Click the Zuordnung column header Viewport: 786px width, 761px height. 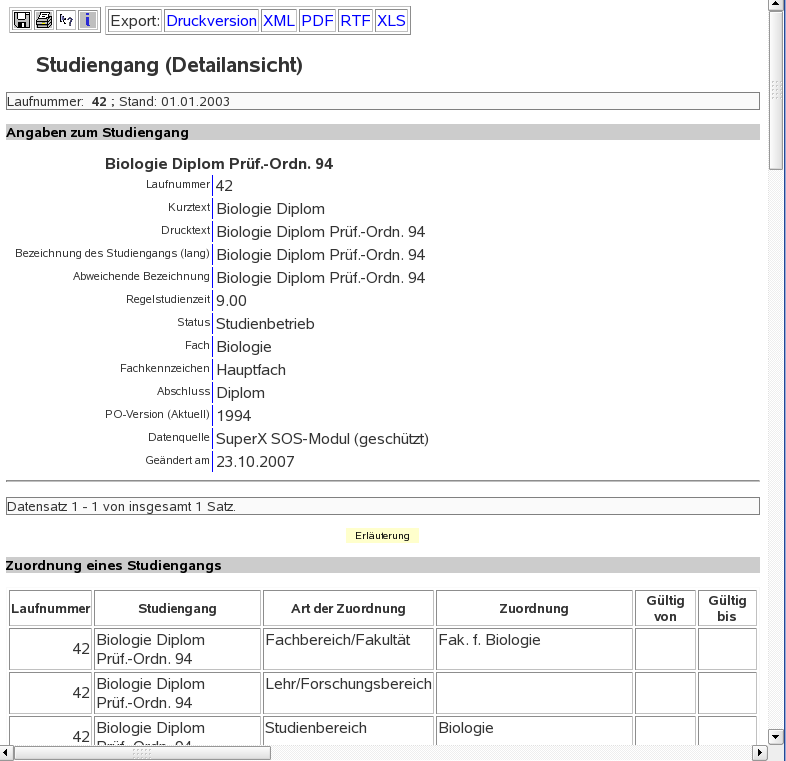click(x=534, y=608)
